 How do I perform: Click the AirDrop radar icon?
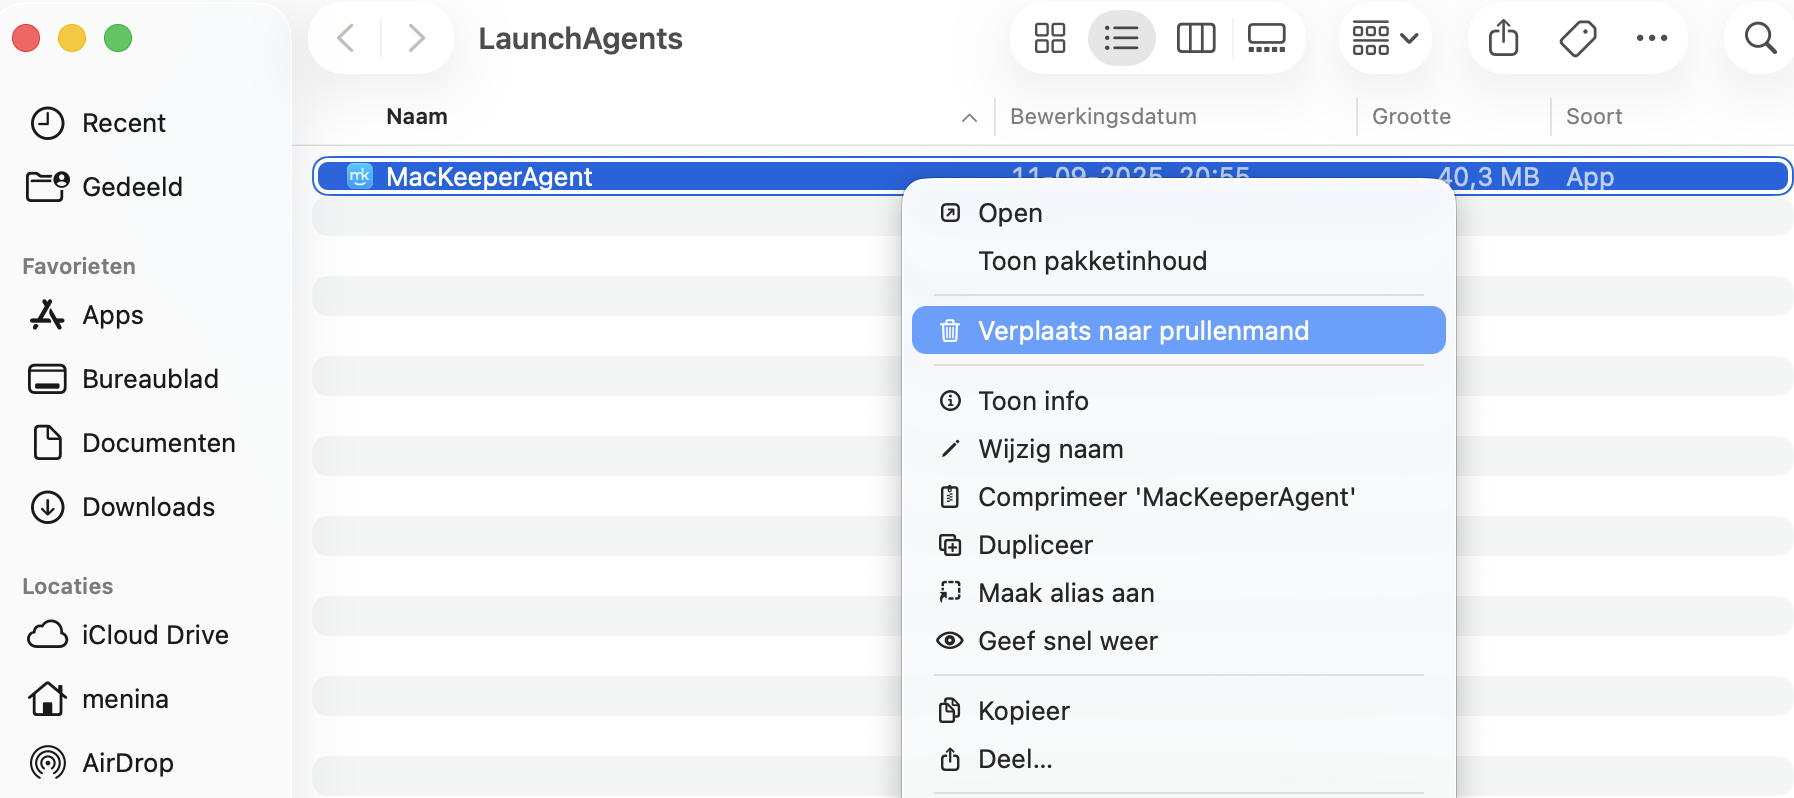(47, 763)
